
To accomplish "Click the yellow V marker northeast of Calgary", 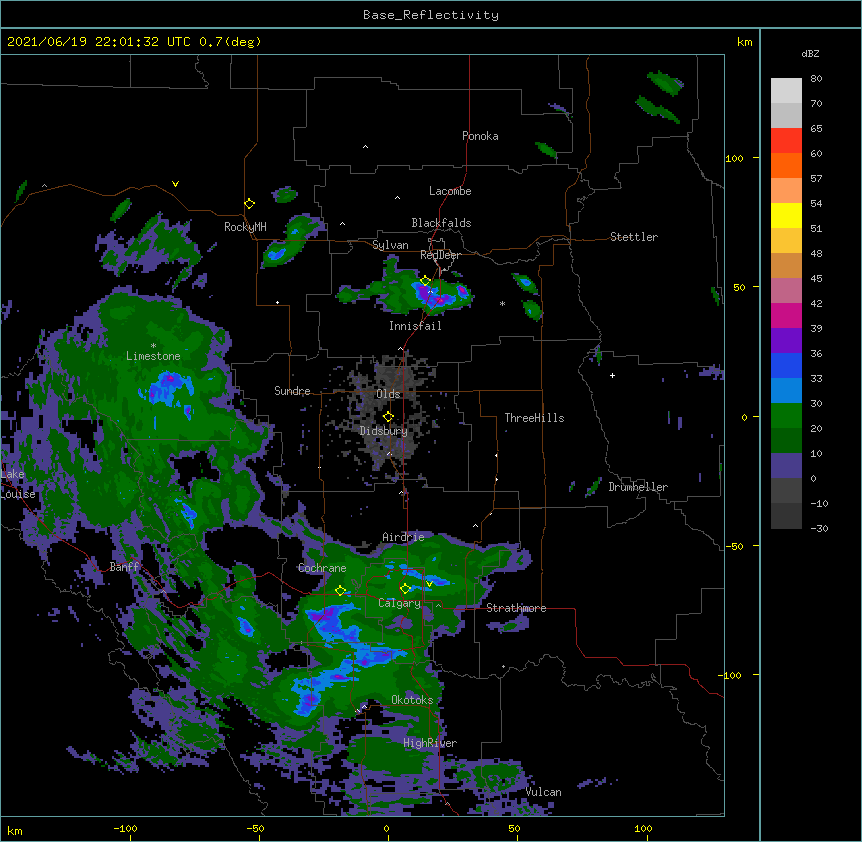I will tap(429, 584).
